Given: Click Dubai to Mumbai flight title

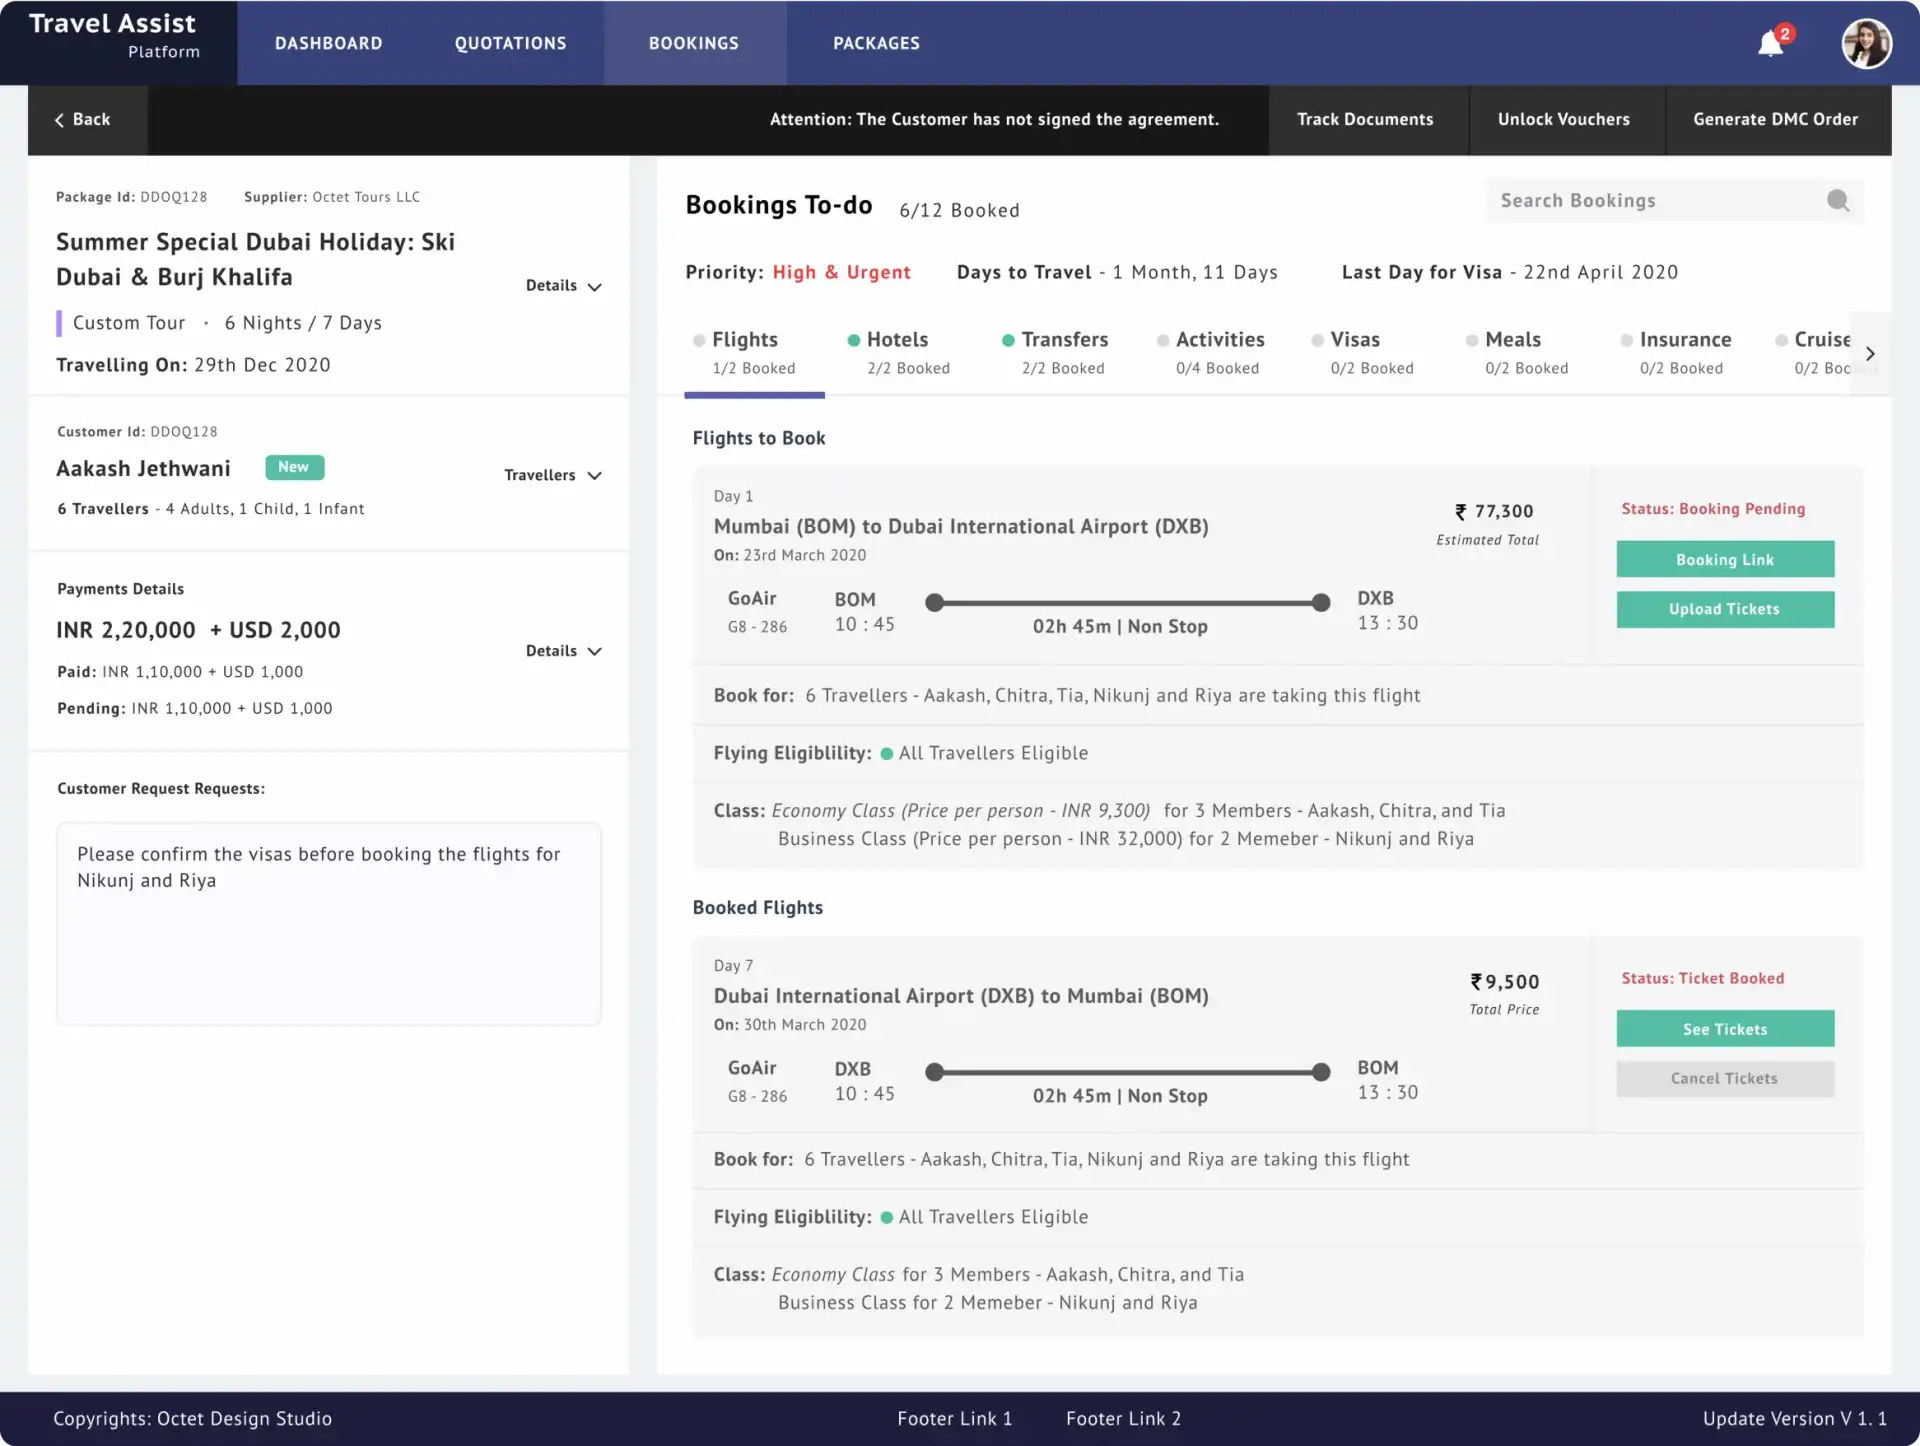Looking at the screenshot, I should tap(961, 996).
